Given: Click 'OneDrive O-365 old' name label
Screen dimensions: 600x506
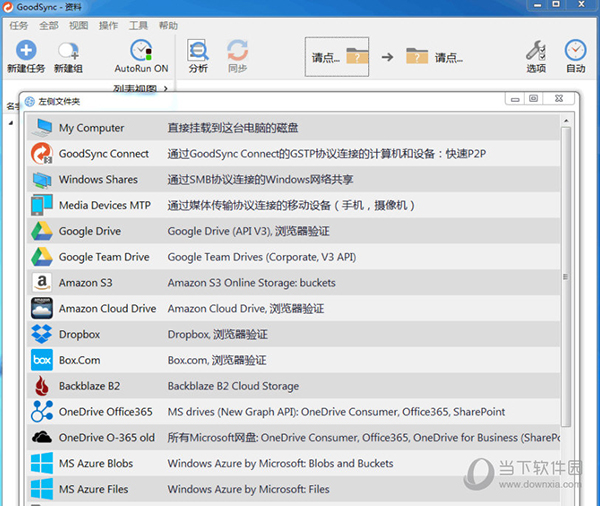Looking at the screenshot, I should pos(107,437).
